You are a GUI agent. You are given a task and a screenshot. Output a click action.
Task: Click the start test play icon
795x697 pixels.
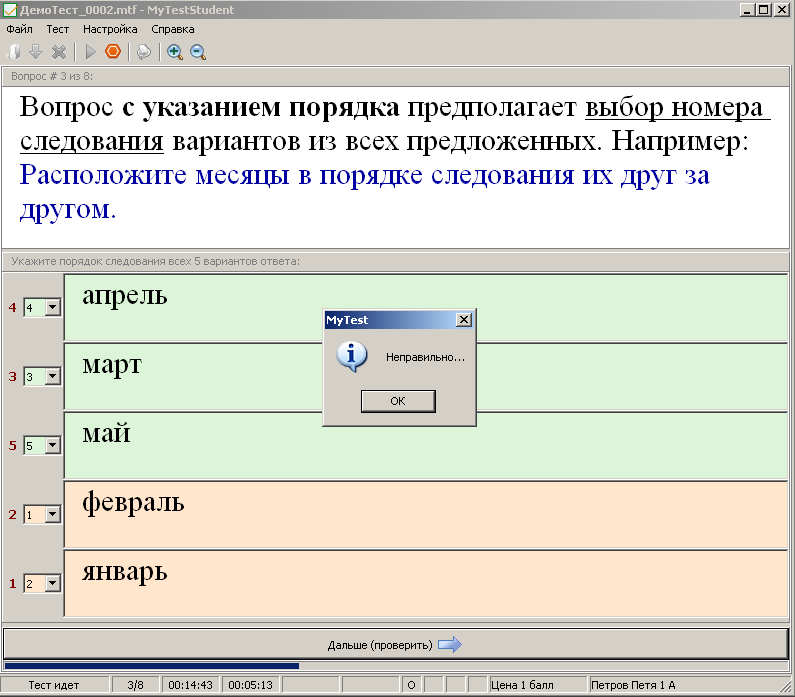[x=91, y=52]
